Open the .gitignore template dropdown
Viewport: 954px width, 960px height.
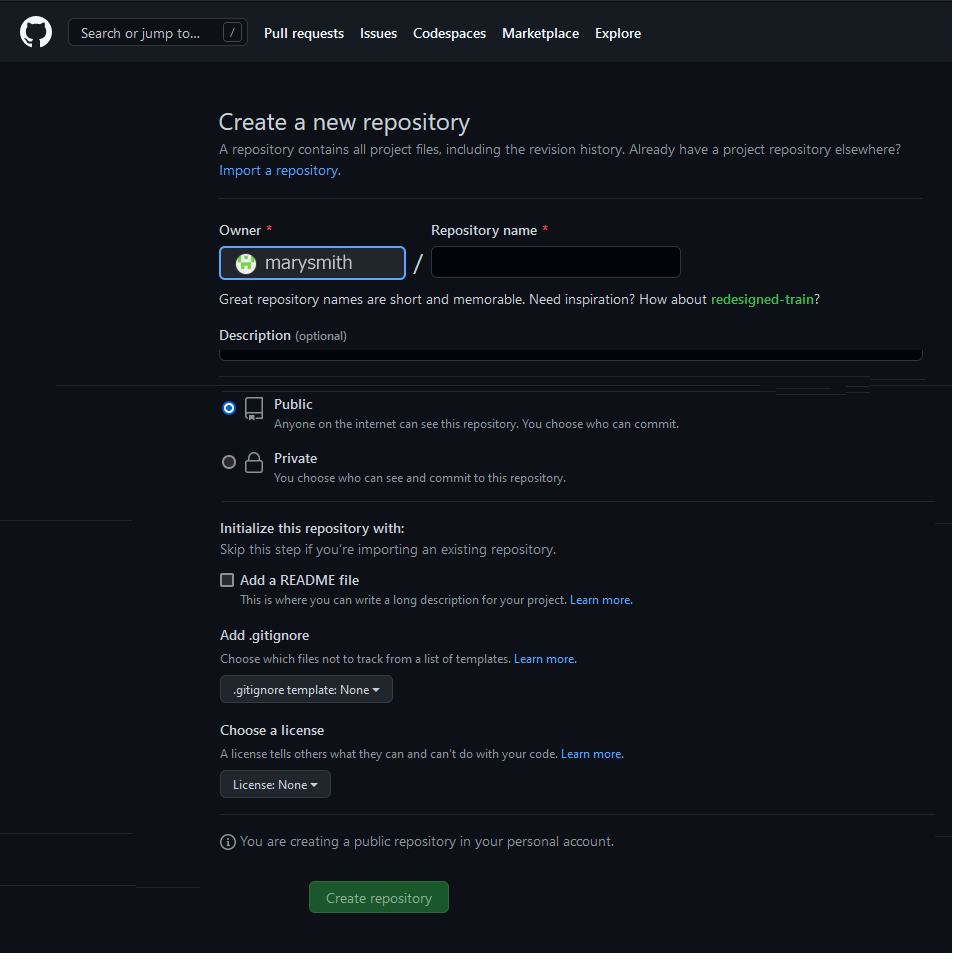306,690
